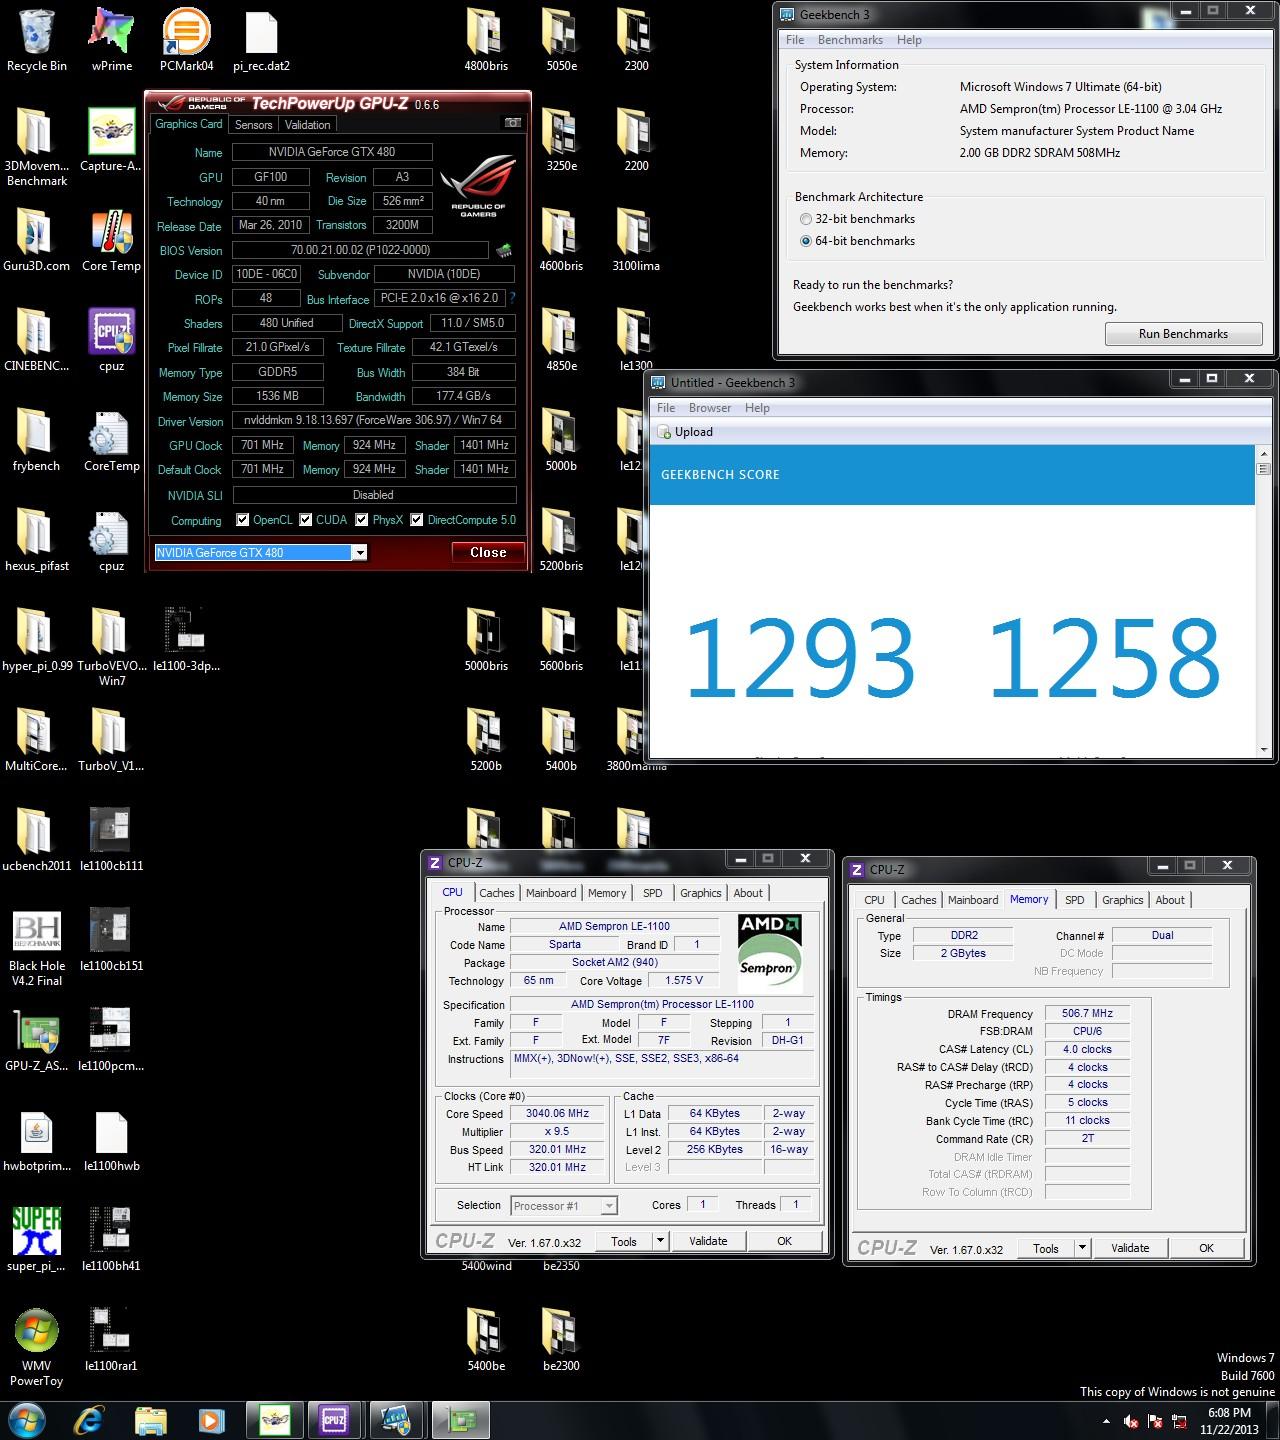The image size is (1280, 1440).
Task: Open the WMV PowerToy icon
Action: tap(36, 1332)
